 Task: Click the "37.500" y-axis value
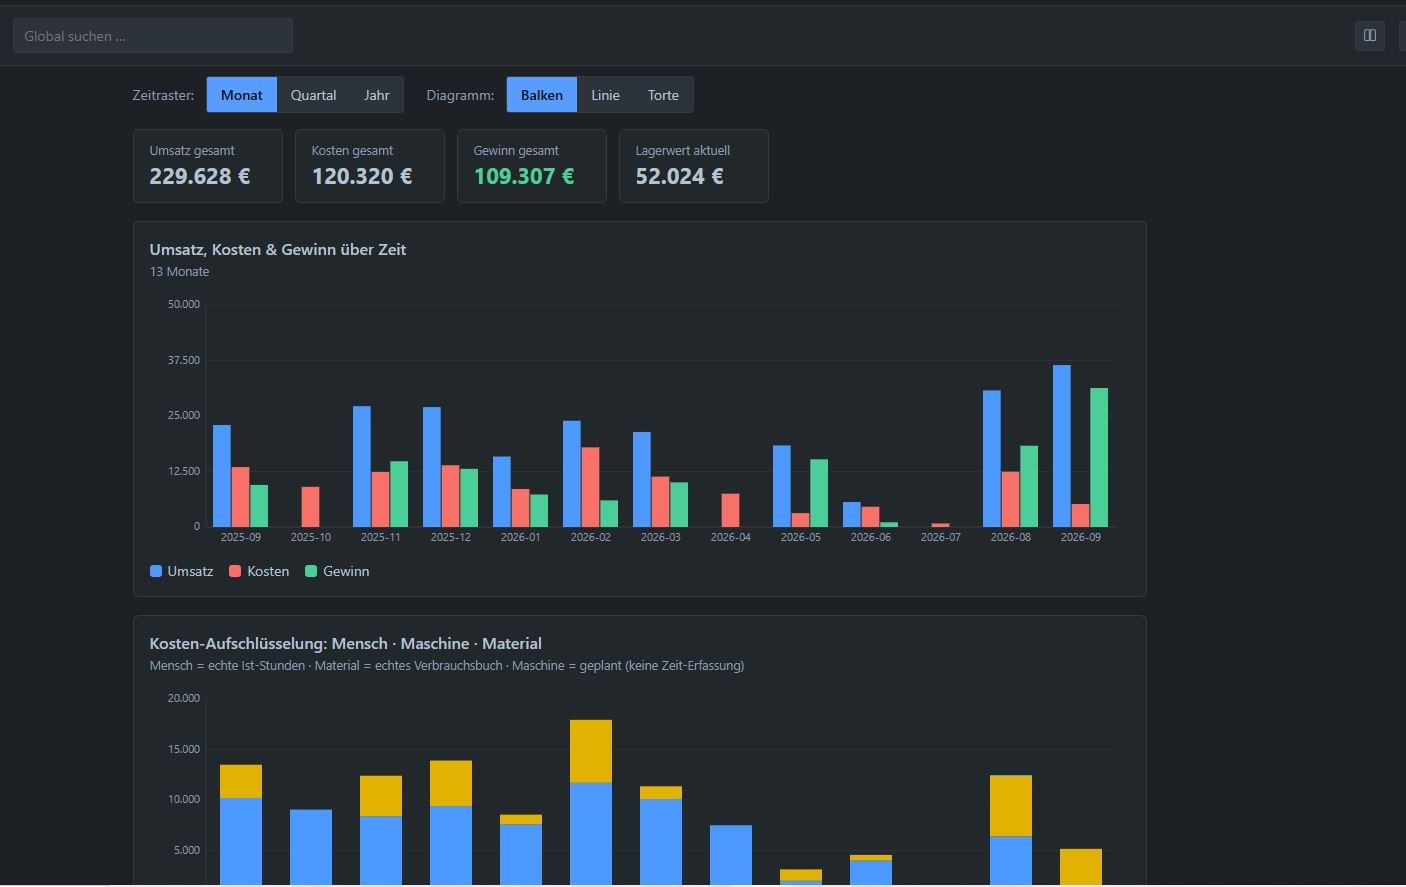[184, 360]
